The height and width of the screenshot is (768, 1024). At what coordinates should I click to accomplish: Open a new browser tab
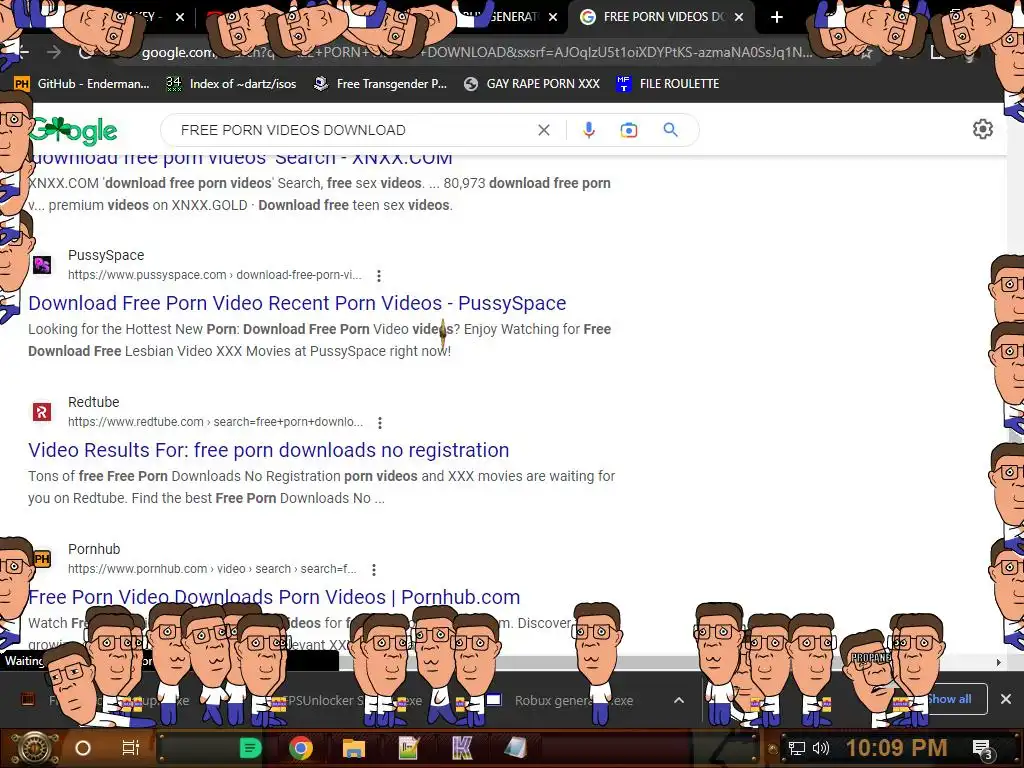[776, 17]
